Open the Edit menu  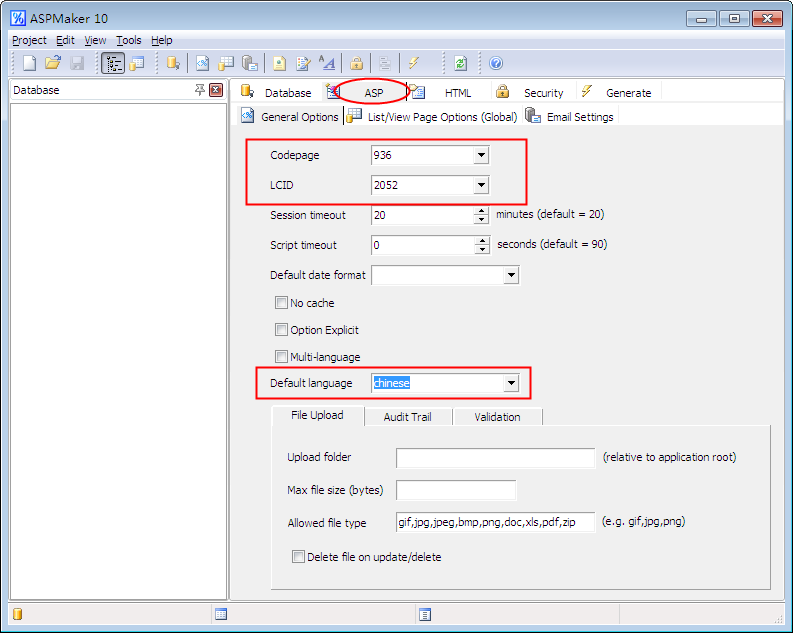[x=65, y=40]
